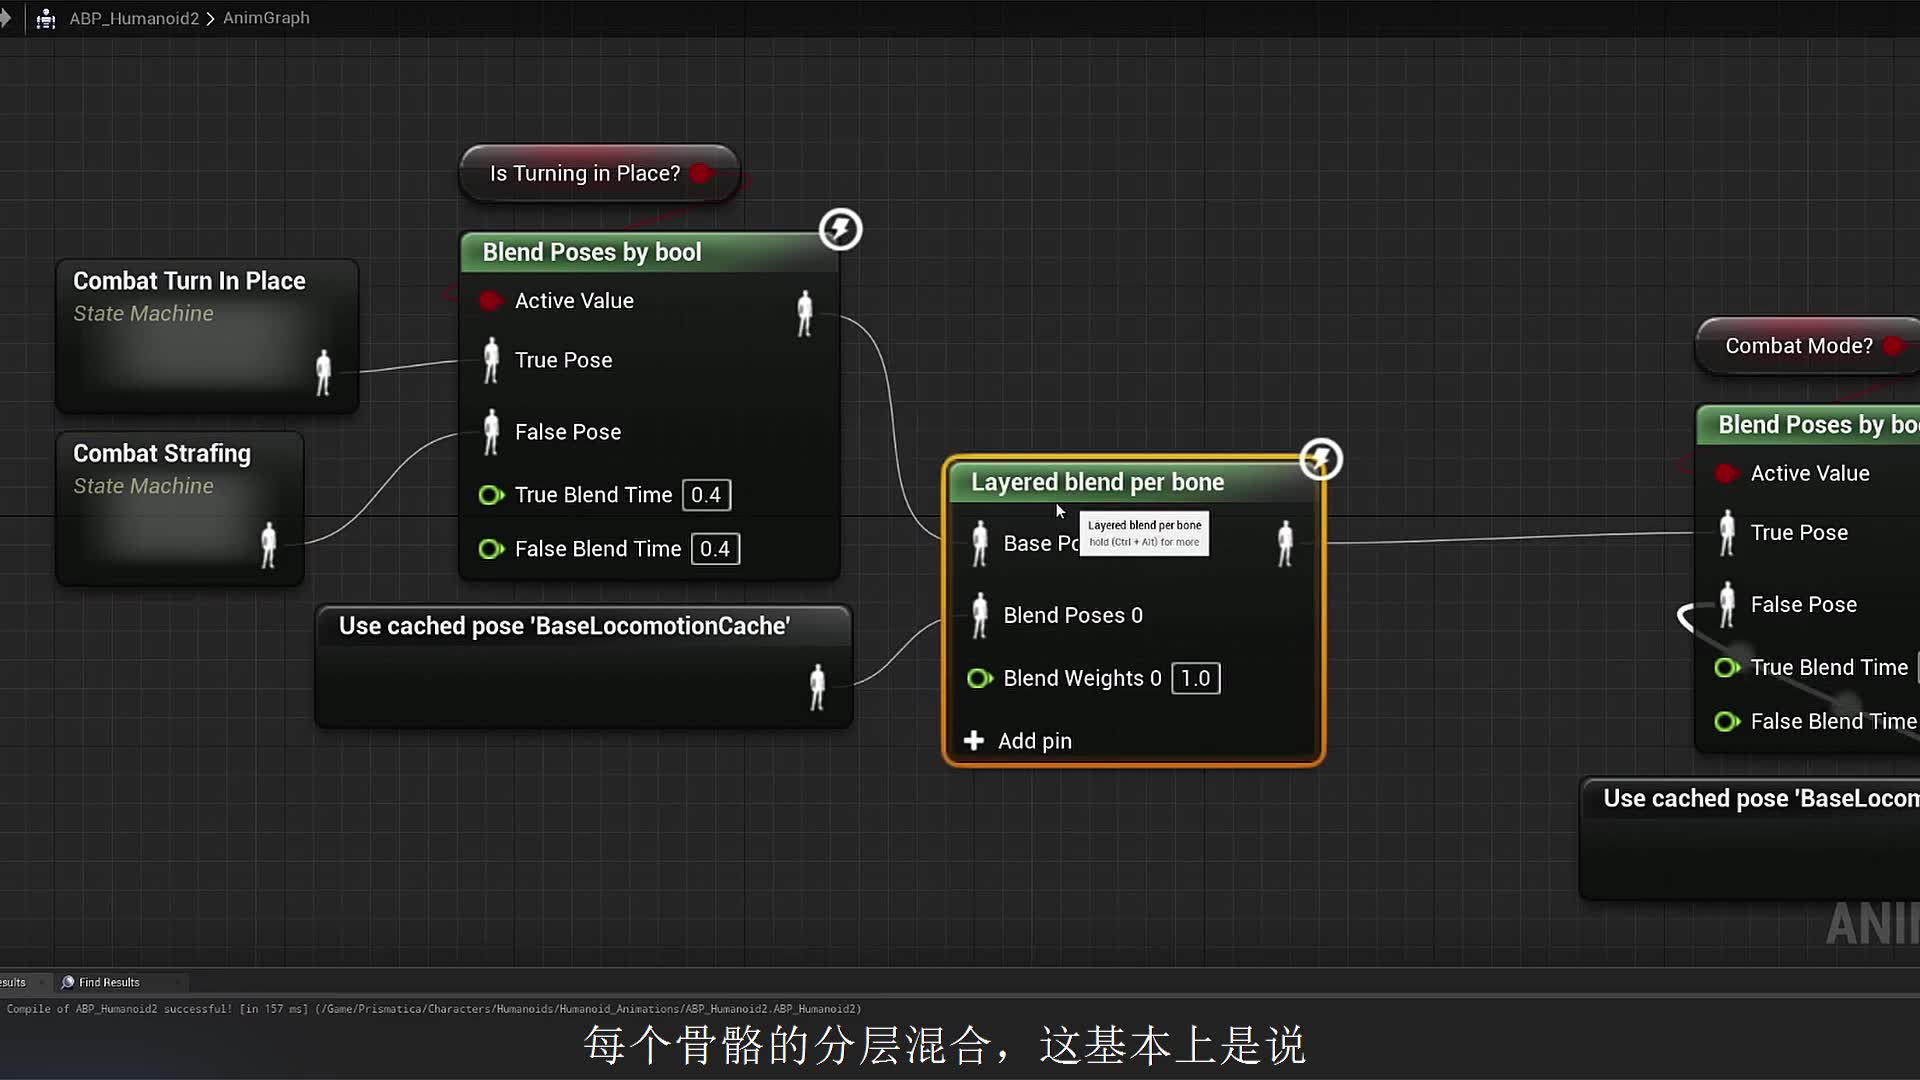Click the fast-path lightning icon on Blend Poses by bool

840,229
